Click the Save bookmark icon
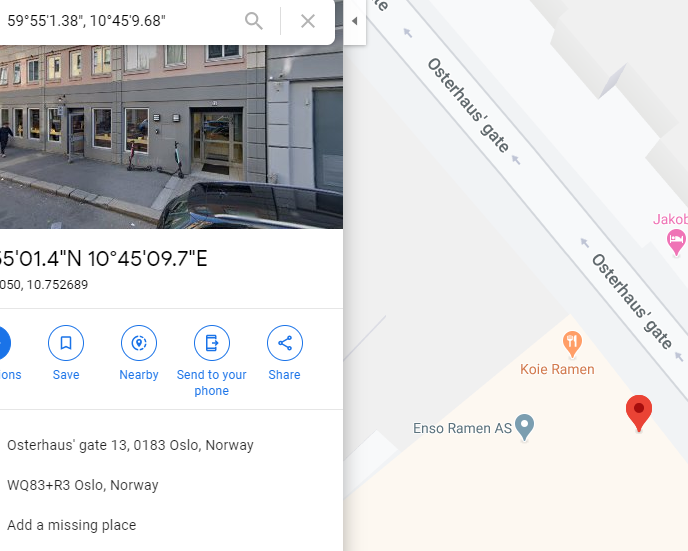Screen dimensions: 688x551 [66, 343]
